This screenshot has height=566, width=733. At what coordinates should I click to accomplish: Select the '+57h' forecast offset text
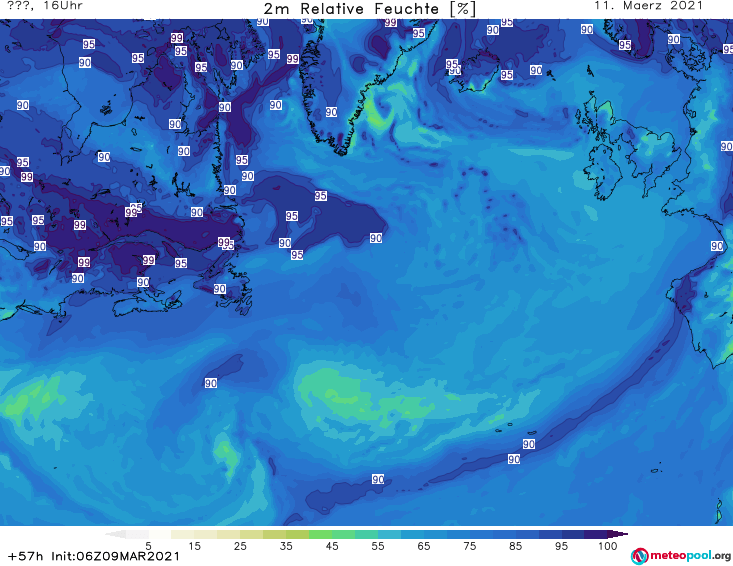[x=26, y=556]
